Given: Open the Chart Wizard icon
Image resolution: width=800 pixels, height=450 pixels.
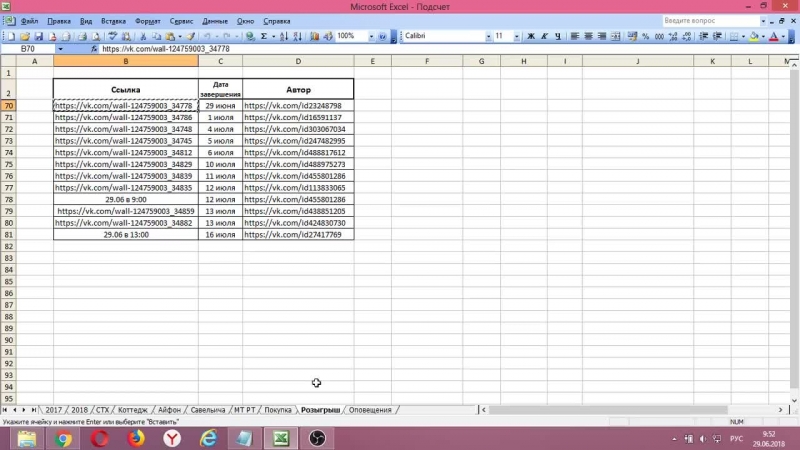Looking at the screenshot, I should tap(314, 36).
